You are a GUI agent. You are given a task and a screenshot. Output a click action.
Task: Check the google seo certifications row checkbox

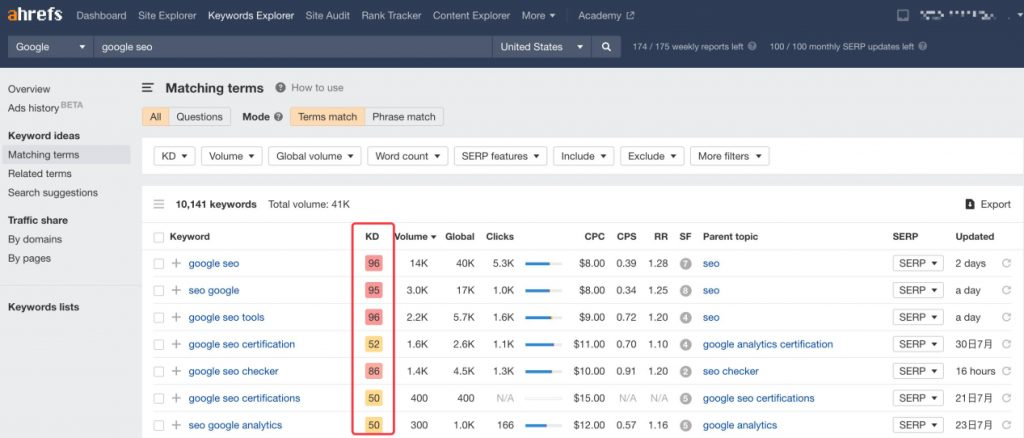[159, 398]
